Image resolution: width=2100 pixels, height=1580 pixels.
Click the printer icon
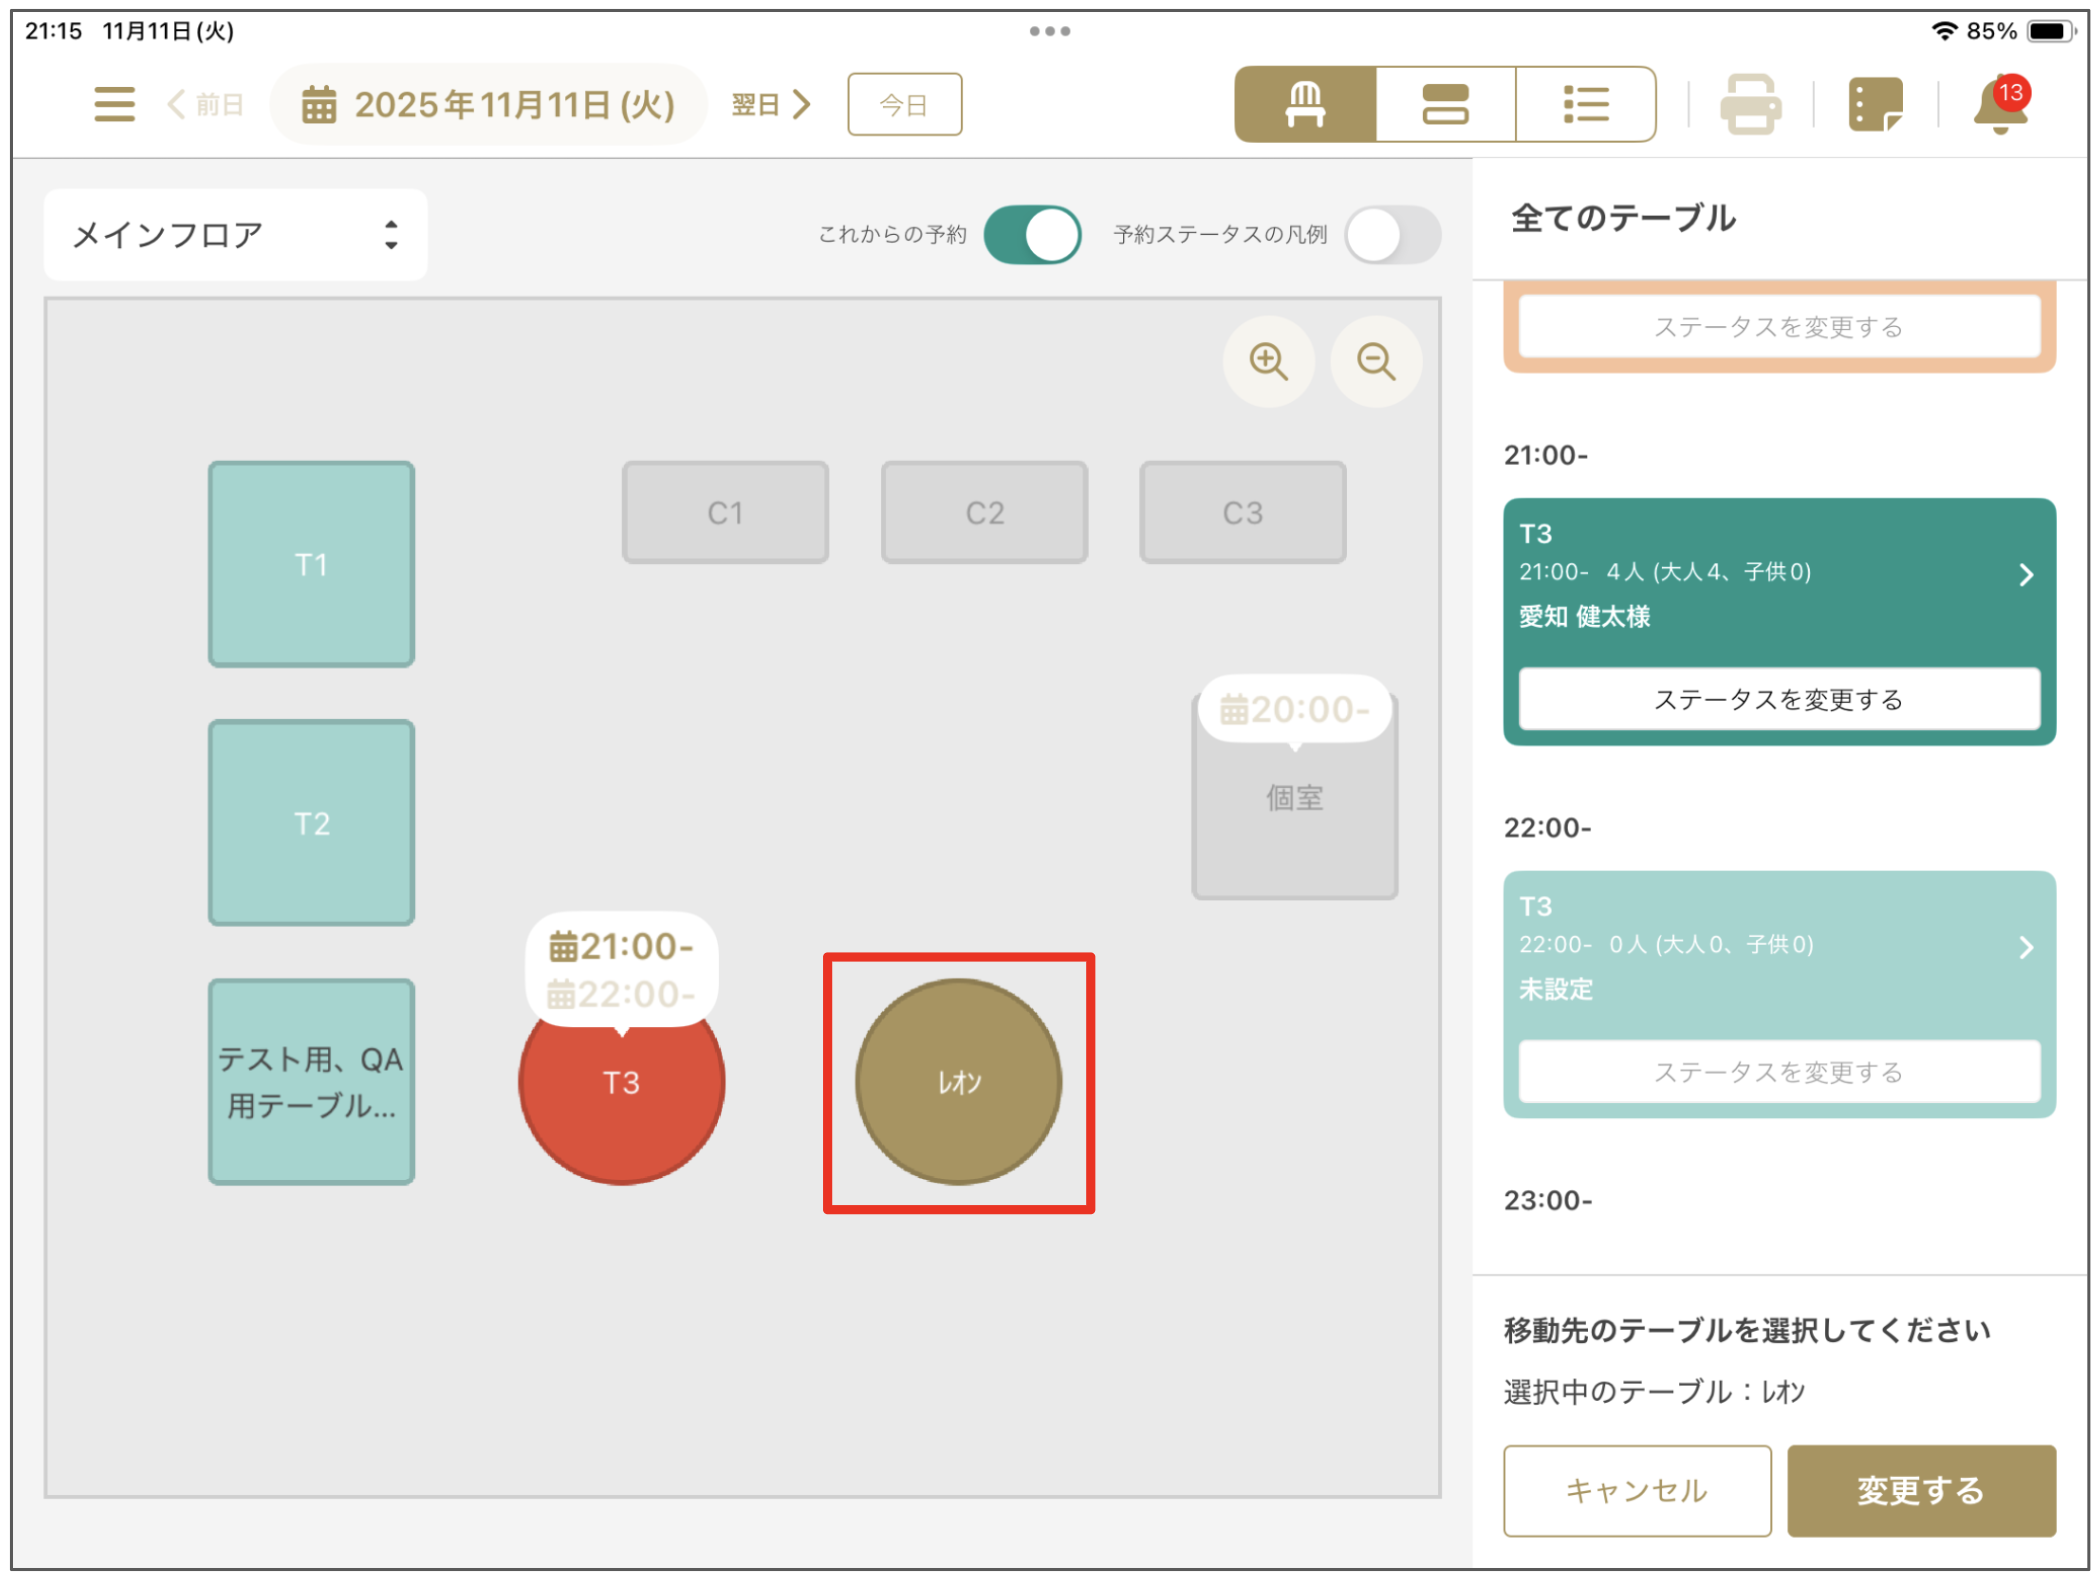1750,104
